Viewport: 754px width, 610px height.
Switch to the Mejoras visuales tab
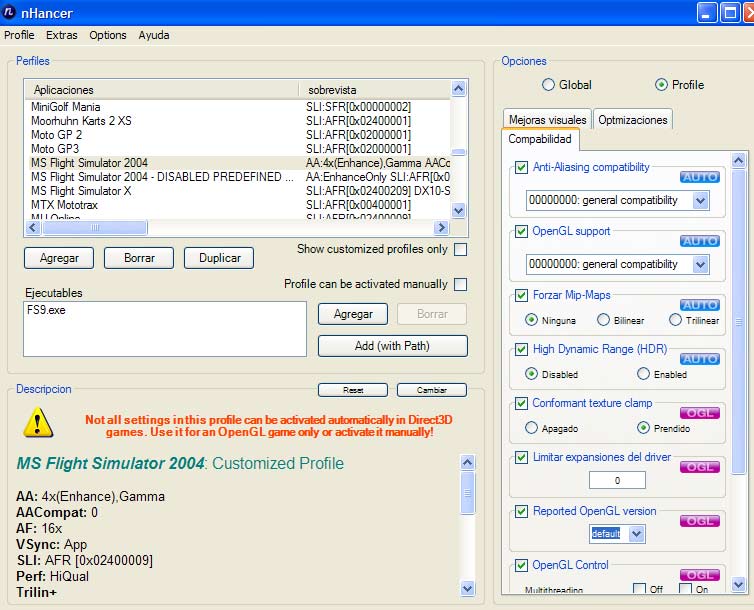click(x=547, y=120)
